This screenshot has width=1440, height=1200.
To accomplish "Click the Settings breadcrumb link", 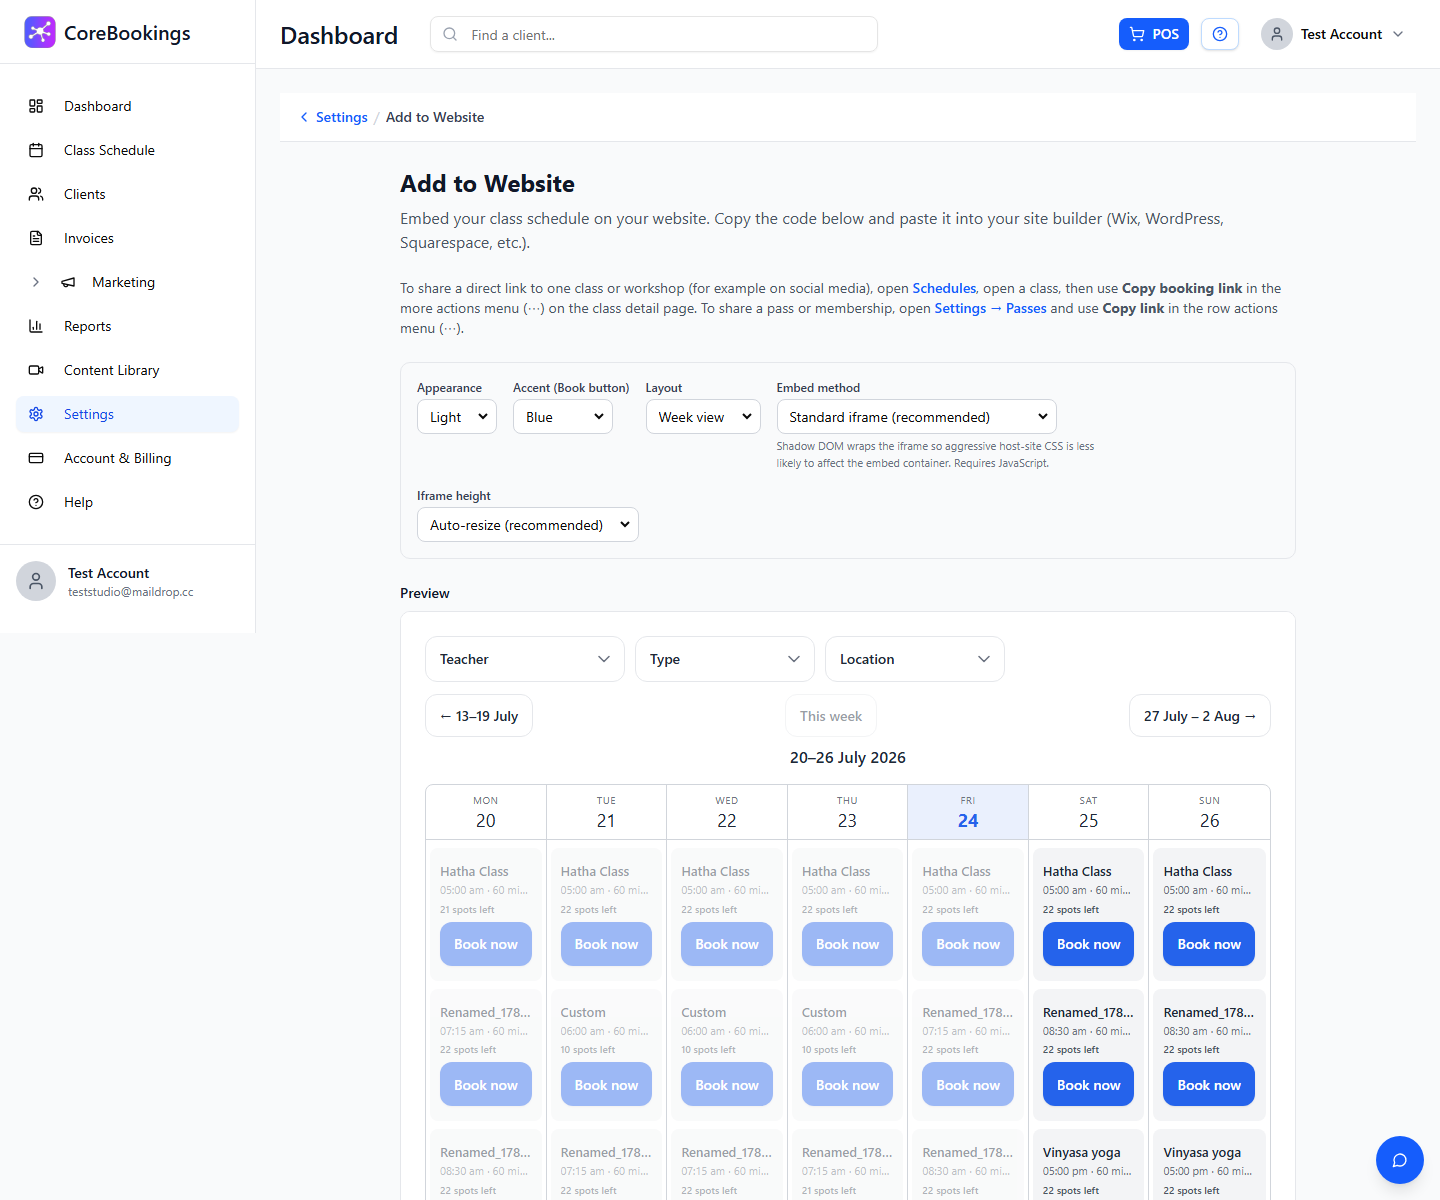I will click(x=342, y=117).
